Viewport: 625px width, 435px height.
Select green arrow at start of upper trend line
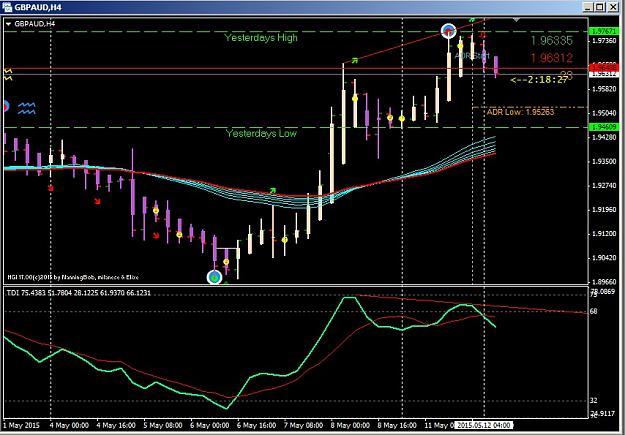(x=354, y=61)
